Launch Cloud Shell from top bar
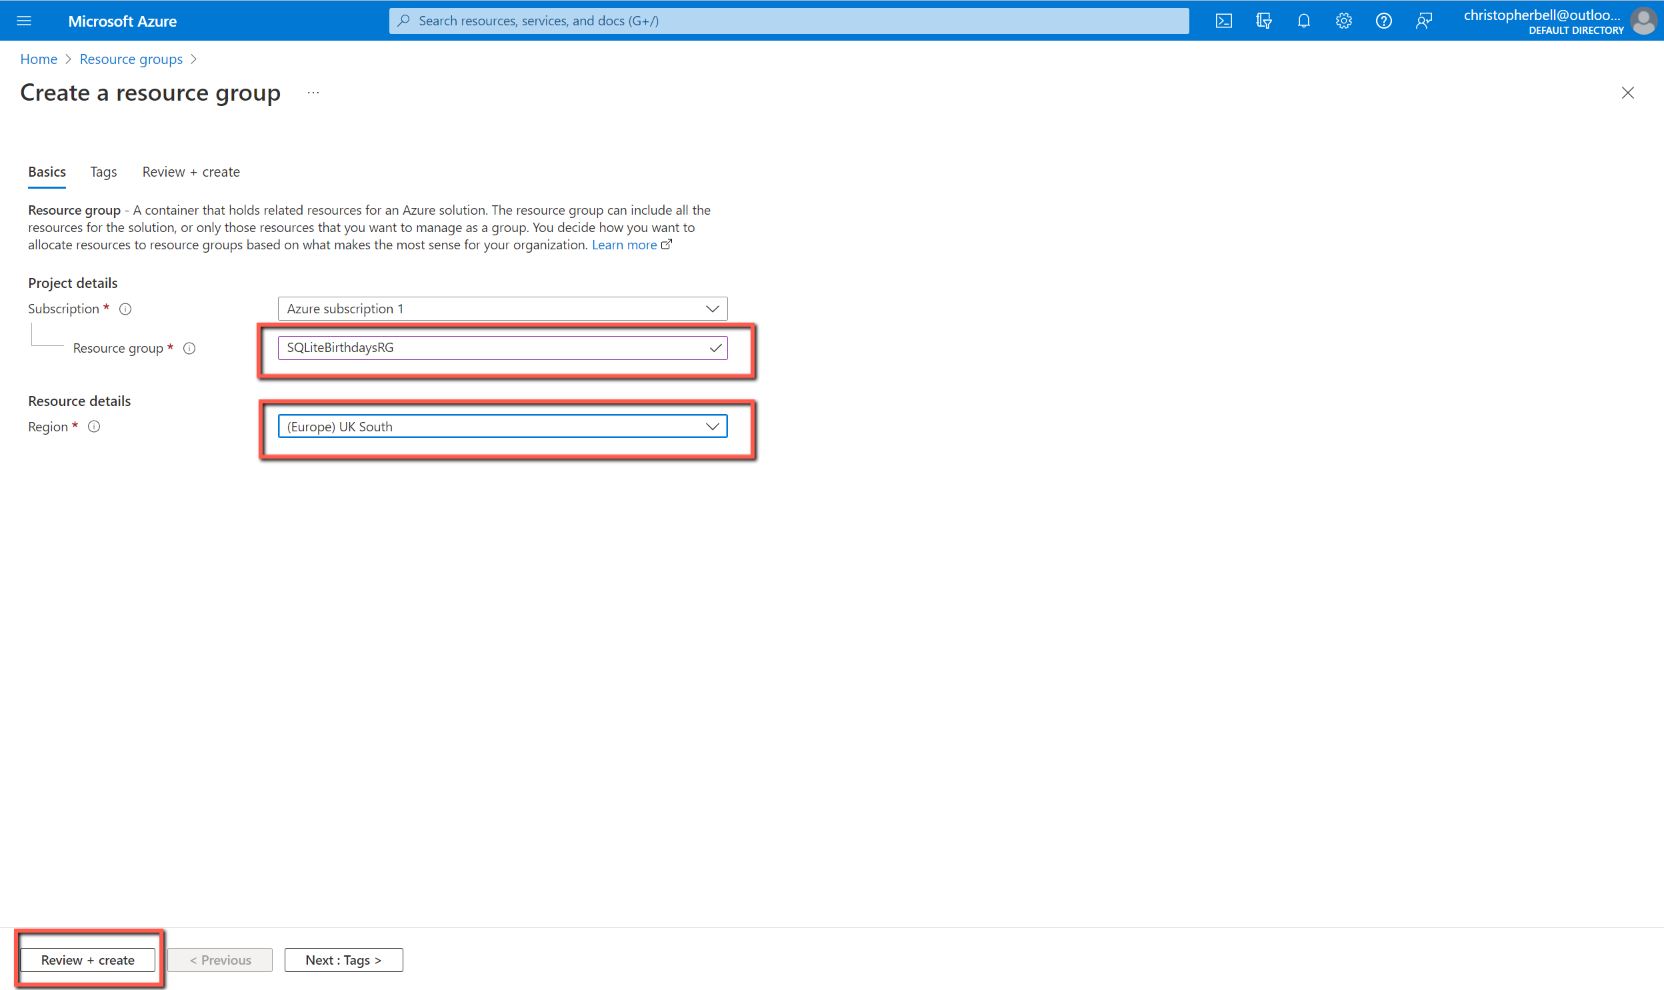The image size is (1664, 990). pos(1223,21)
